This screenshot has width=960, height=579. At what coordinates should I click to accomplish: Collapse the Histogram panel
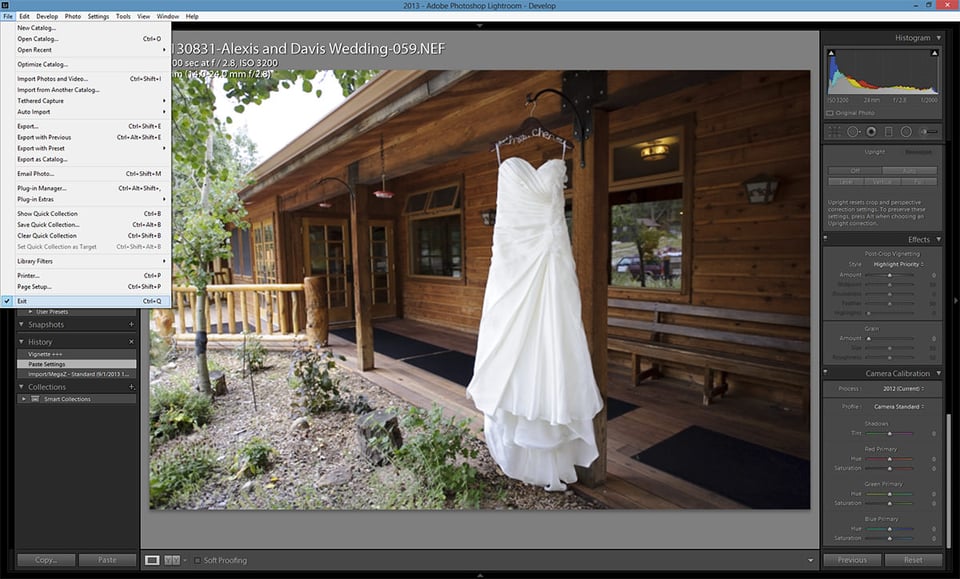[x=939, y=38]
